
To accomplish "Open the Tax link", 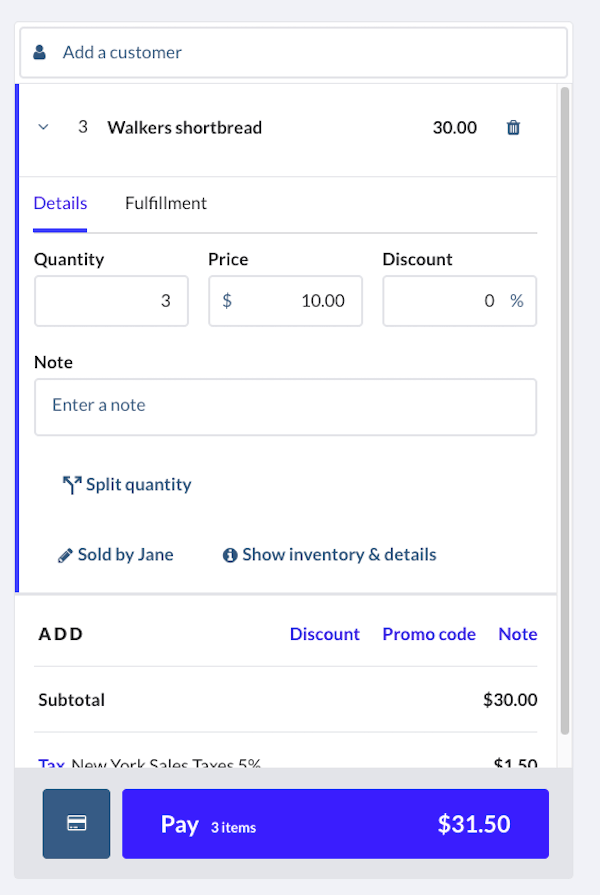I will pyautogui.click(x=51, y=764).
